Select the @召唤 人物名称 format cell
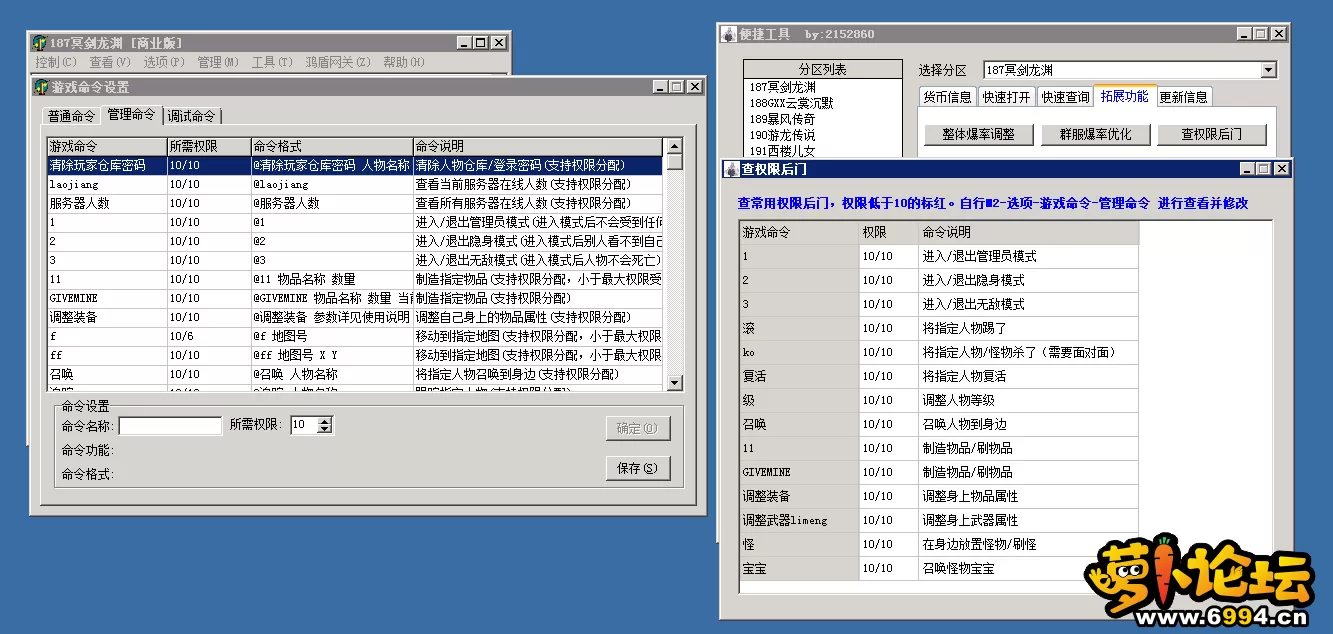1333x634 pixels. [331, 374]
